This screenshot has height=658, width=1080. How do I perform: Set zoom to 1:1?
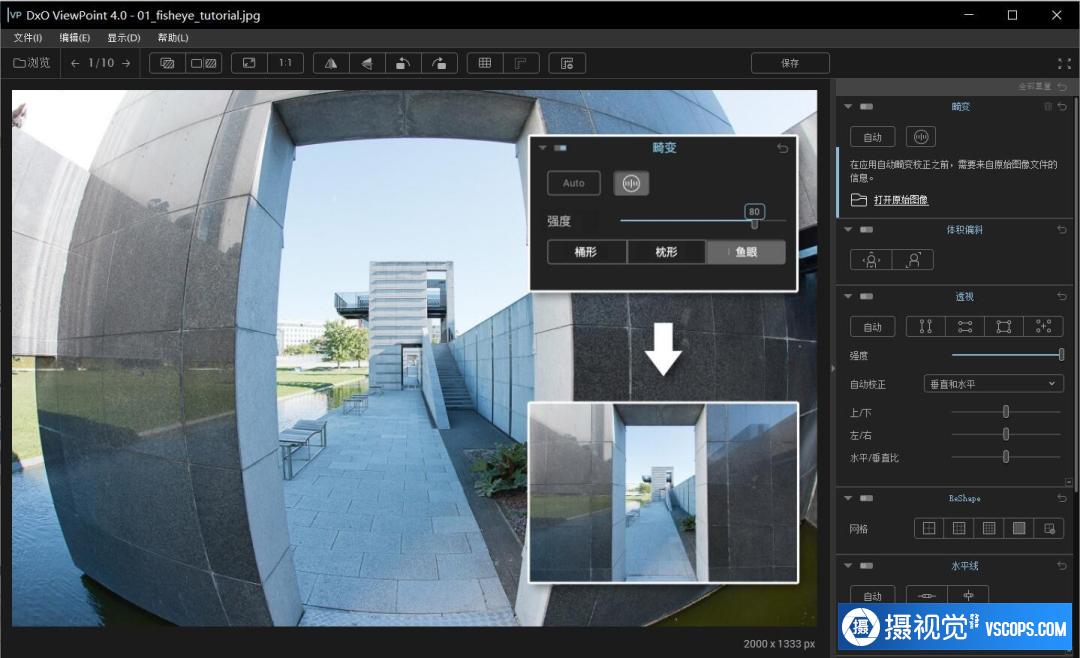coord(285,63)
